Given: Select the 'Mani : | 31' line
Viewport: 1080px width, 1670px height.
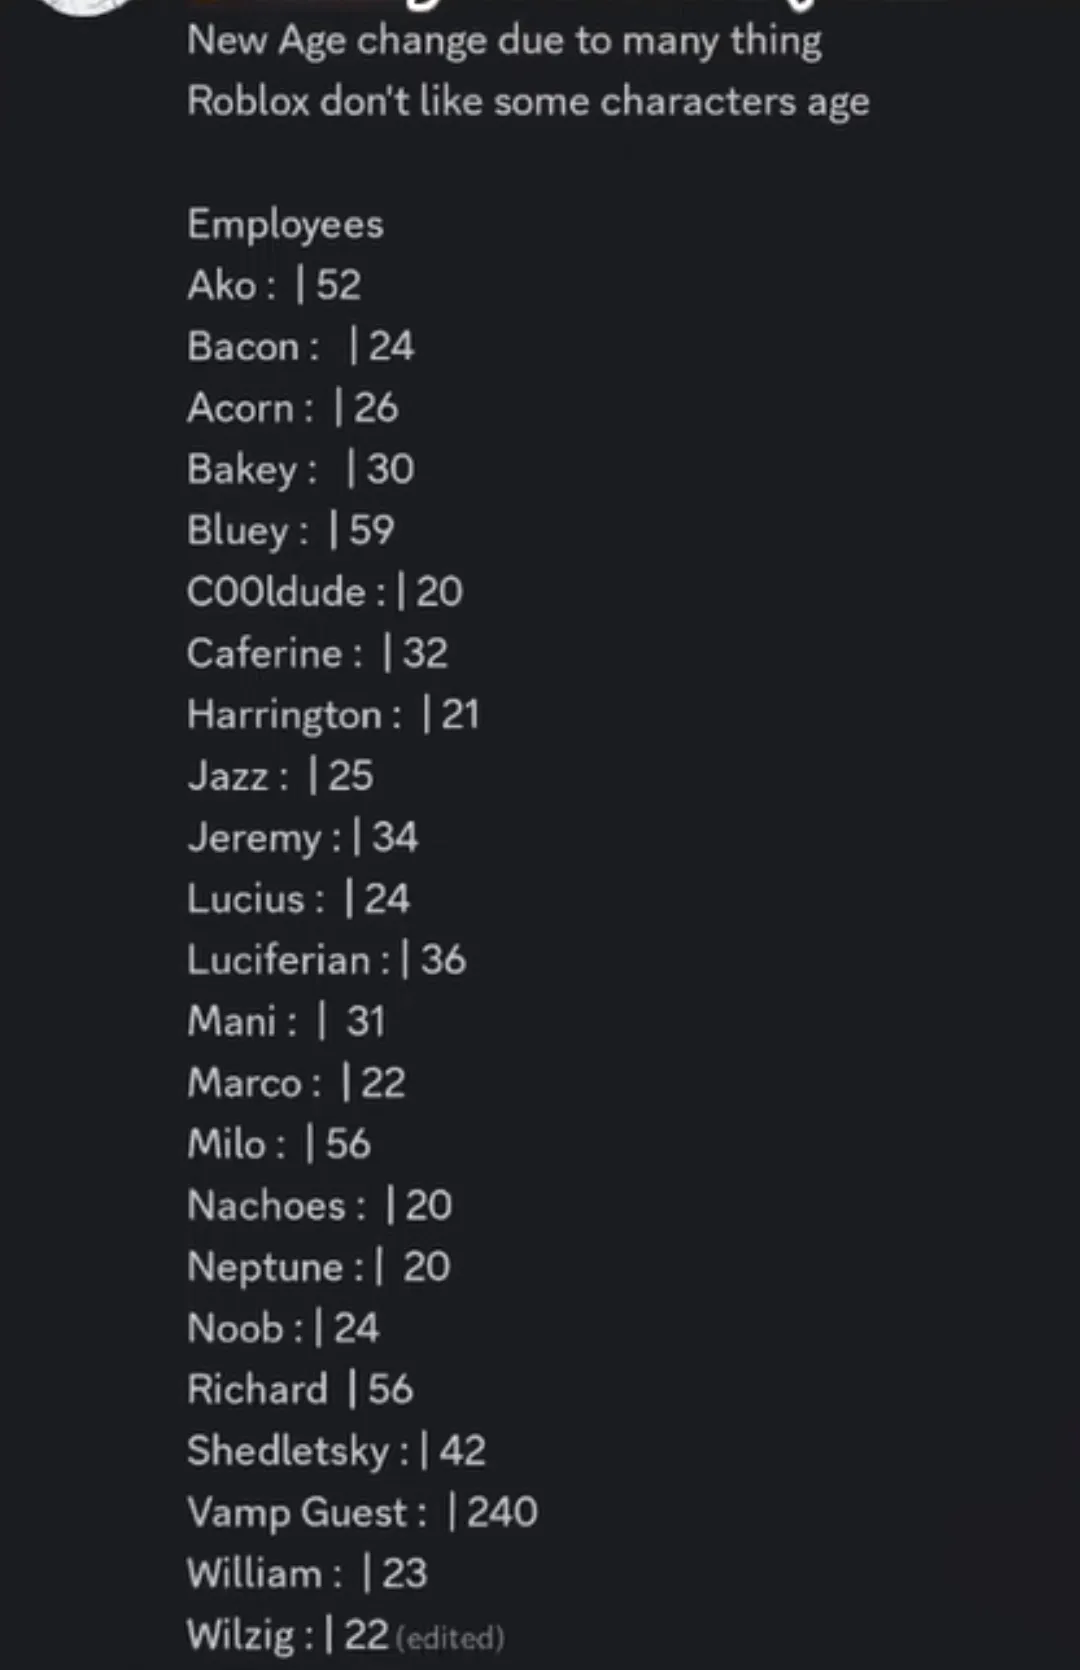Looking at the screenshot, I should coord(286,1022).
